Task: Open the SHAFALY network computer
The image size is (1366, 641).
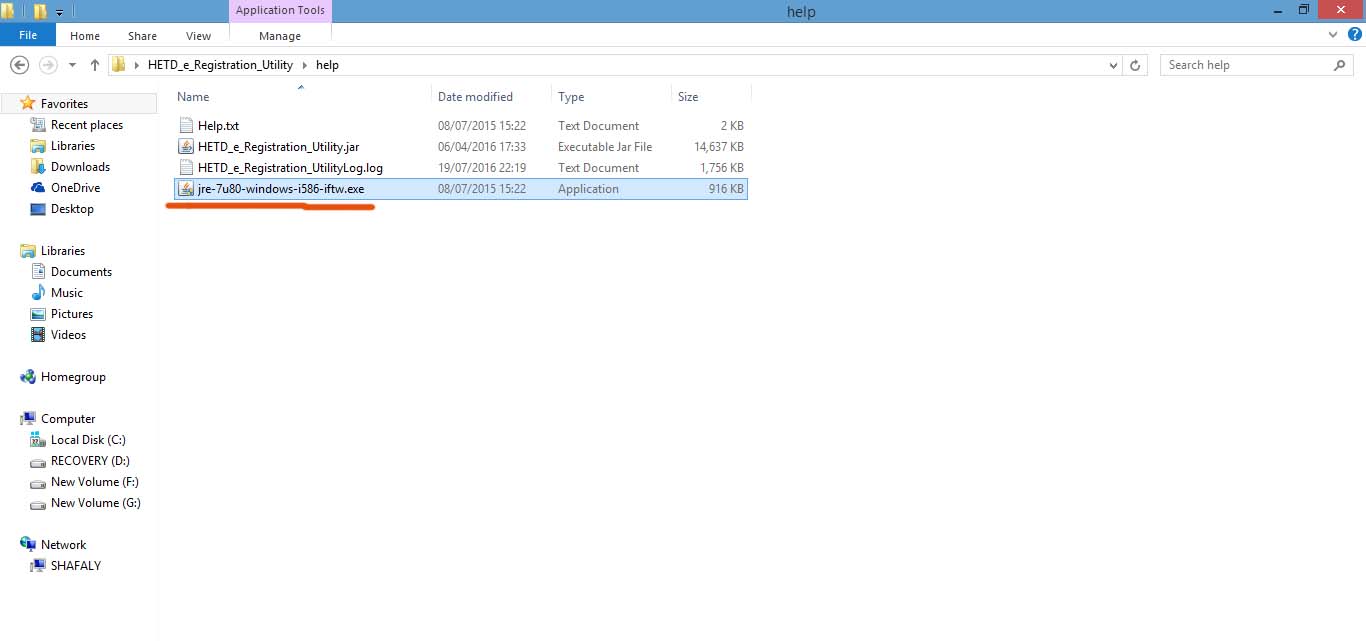Action: coord(76,566)
